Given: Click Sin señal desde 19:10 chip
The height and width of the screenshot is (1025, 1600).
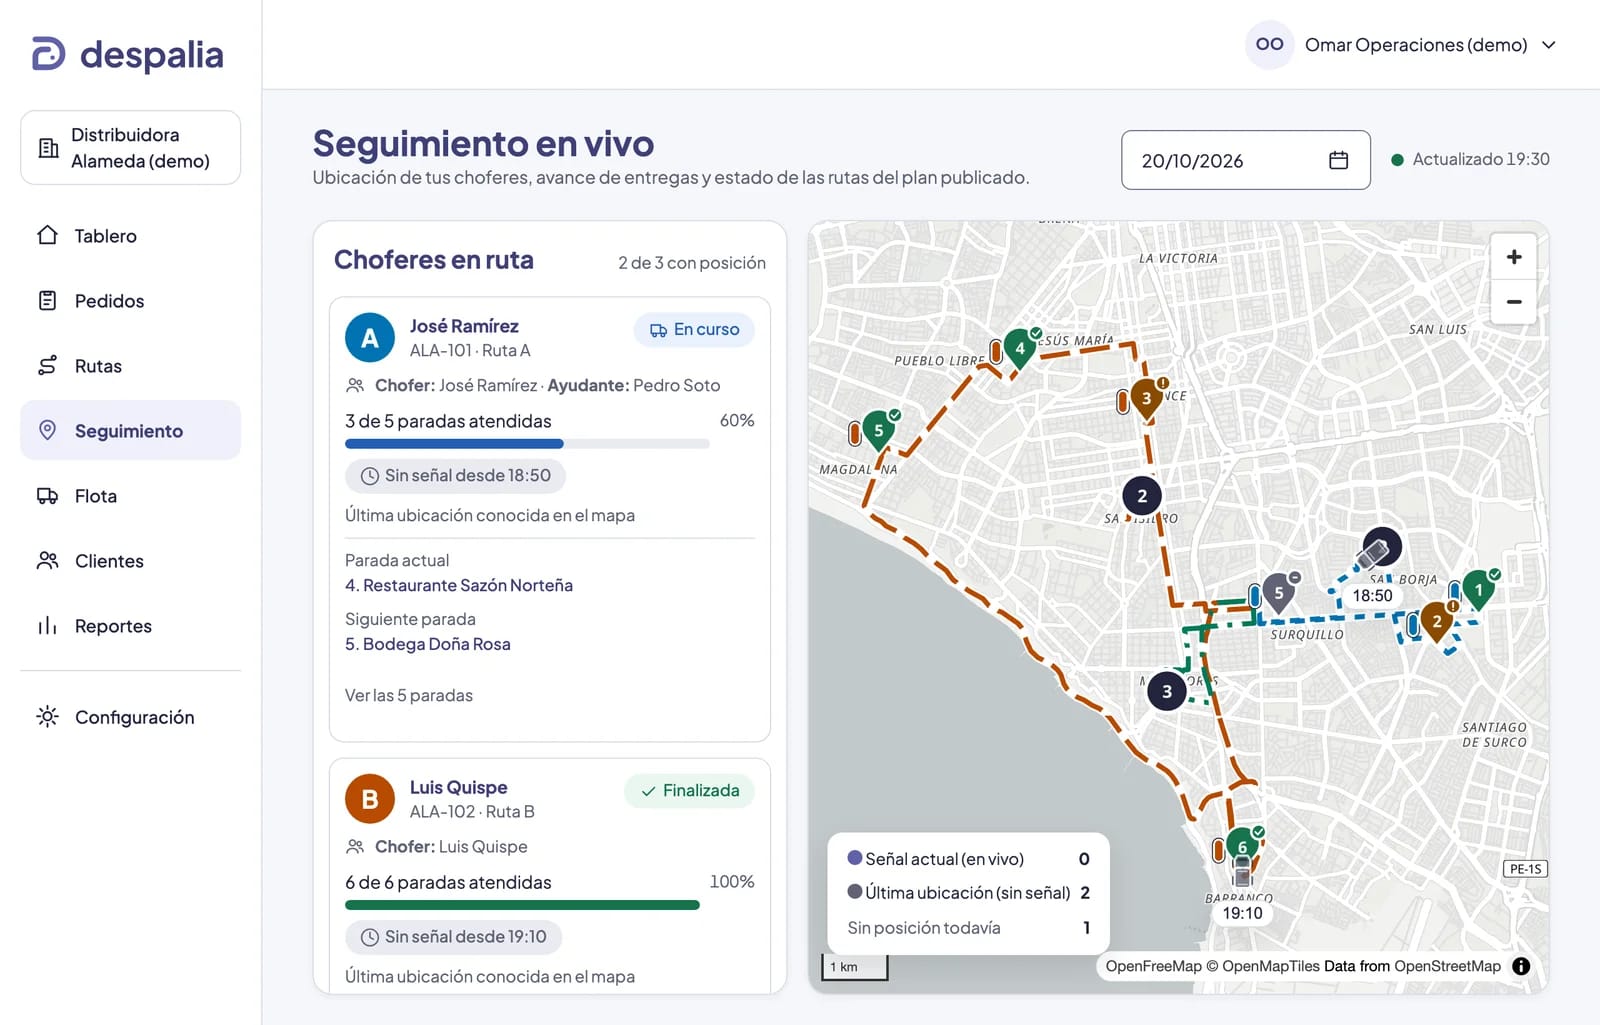Looking at the screenshot, I should [454, 937].
